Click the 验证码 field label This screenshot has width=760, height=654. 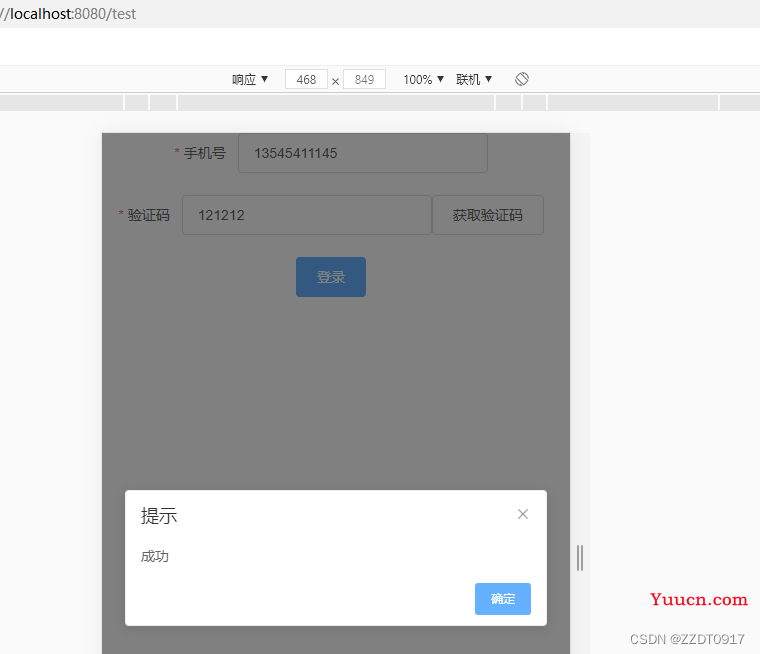[x=148, y=215]
